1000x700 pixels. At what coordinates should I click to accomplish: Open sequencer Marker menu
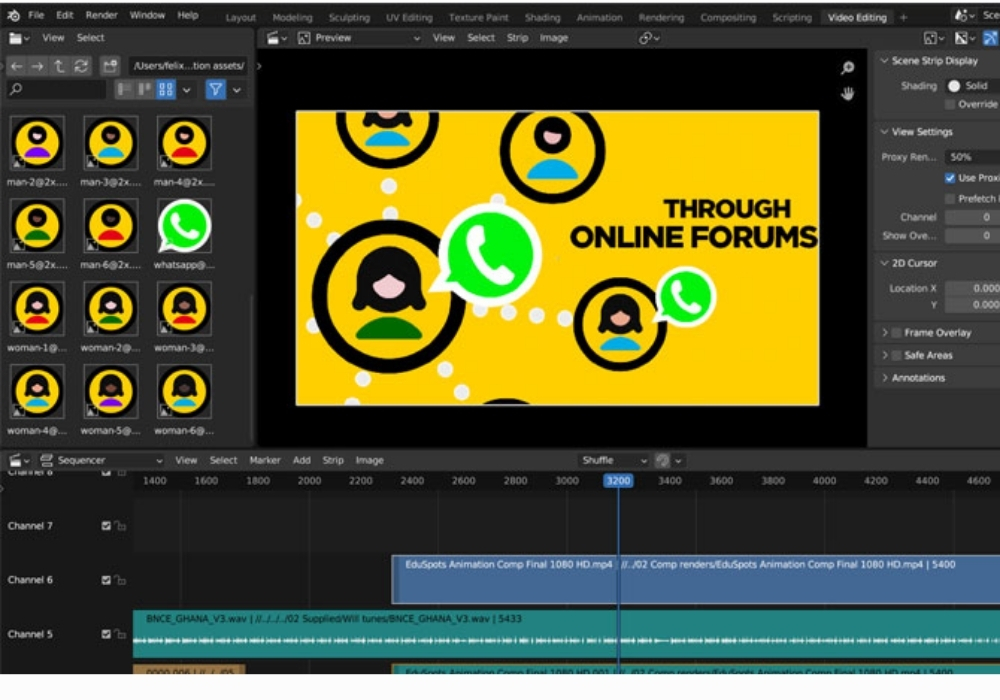point(265,460)
